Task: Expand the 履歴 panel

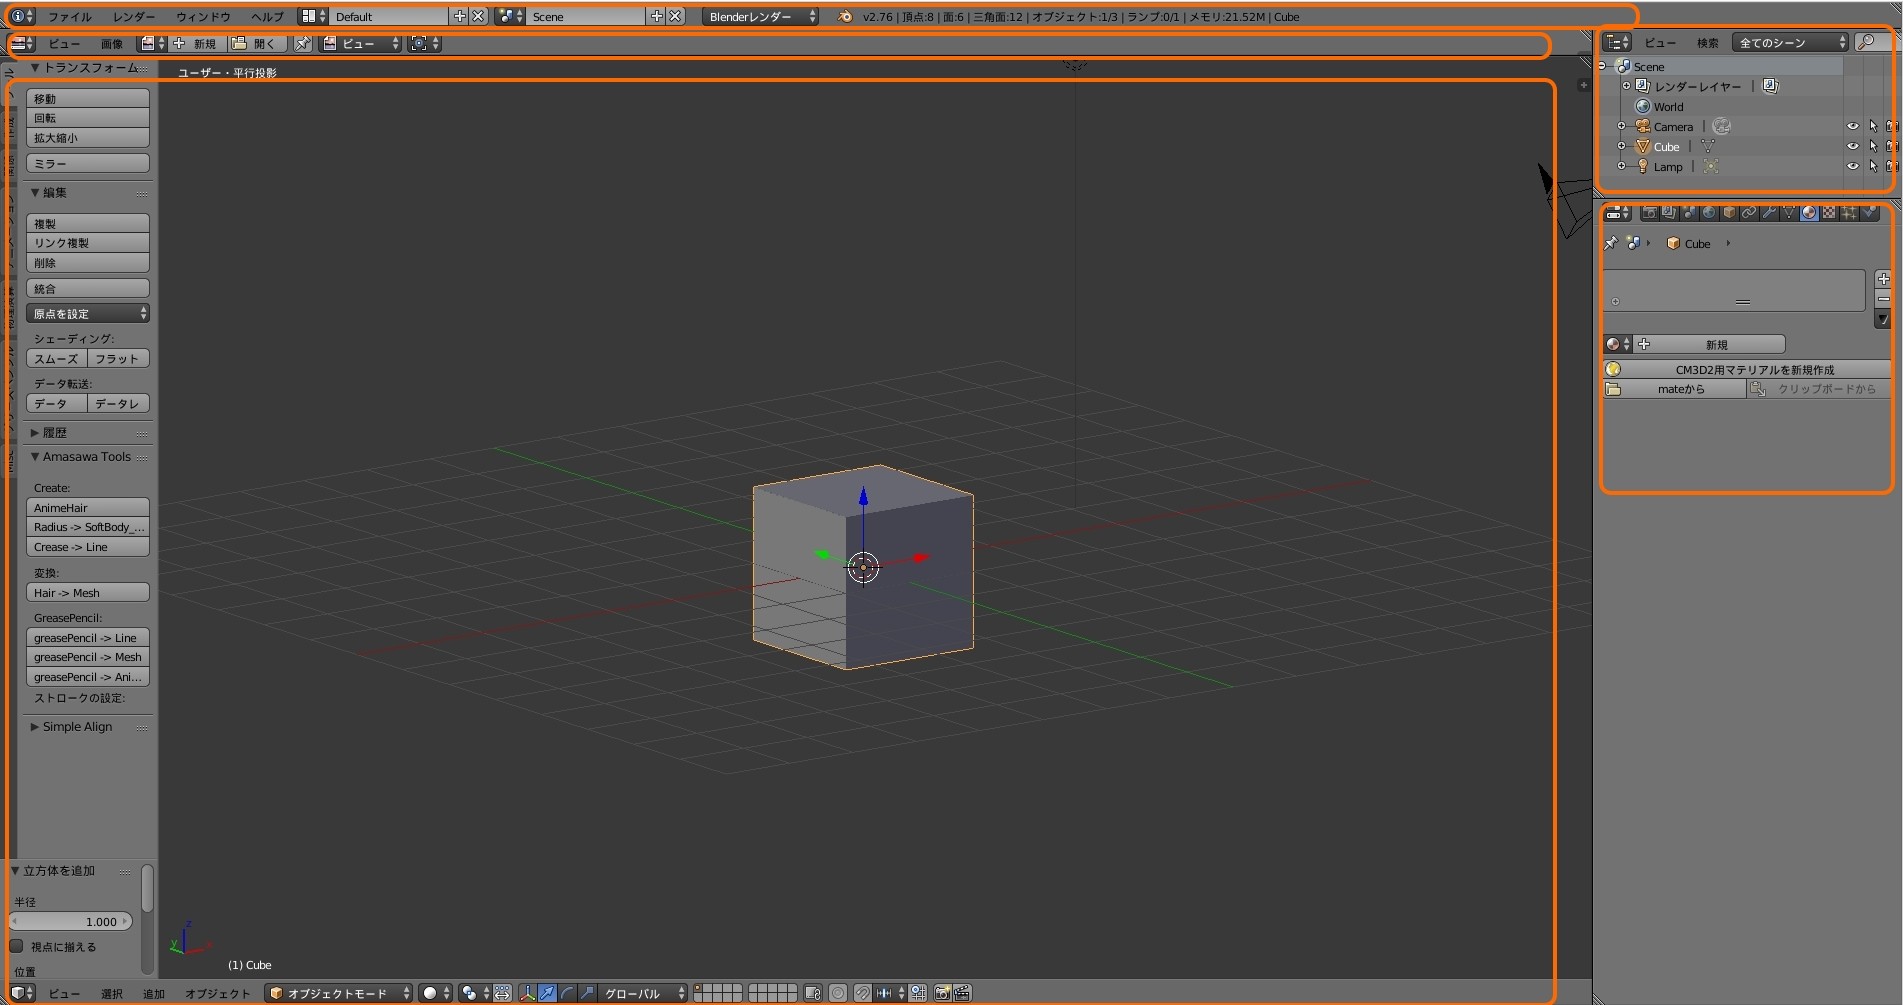Action: point(35,433)
